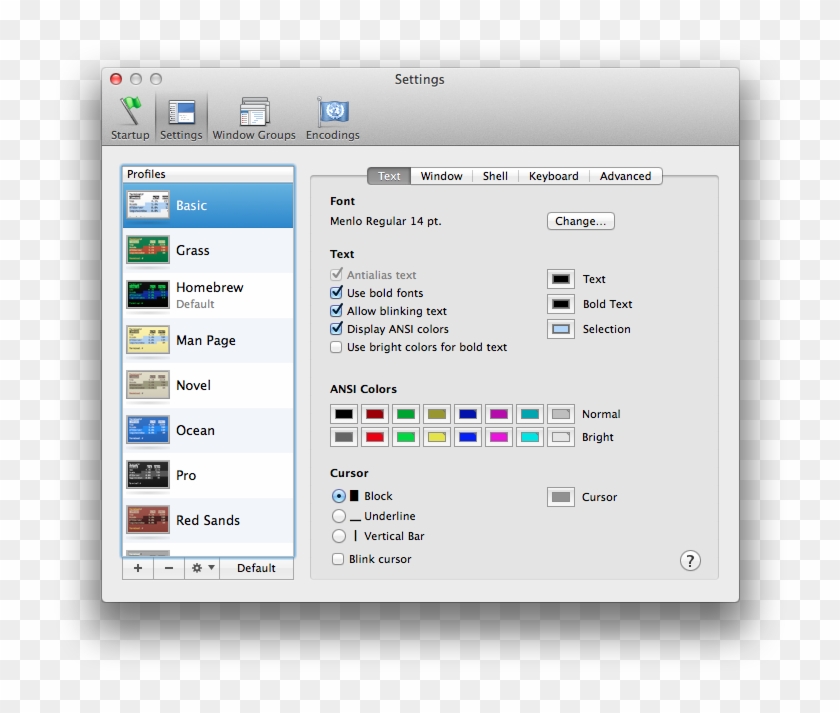This screenshot has height=713, width=840.
Task: Set selected profile as Default
Action: coord(256,568)
